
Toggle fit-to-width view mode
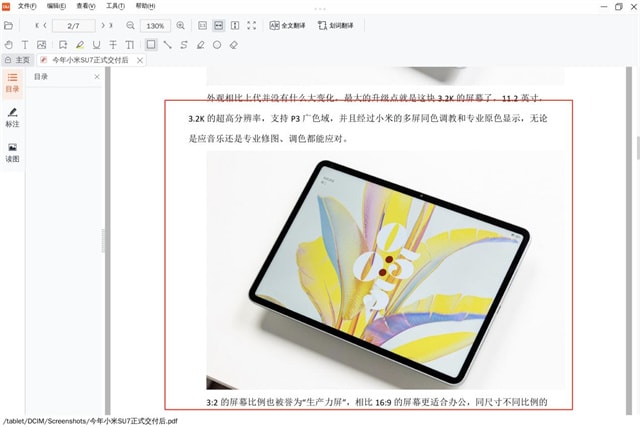pyautogui.click(x=219, y=25)
